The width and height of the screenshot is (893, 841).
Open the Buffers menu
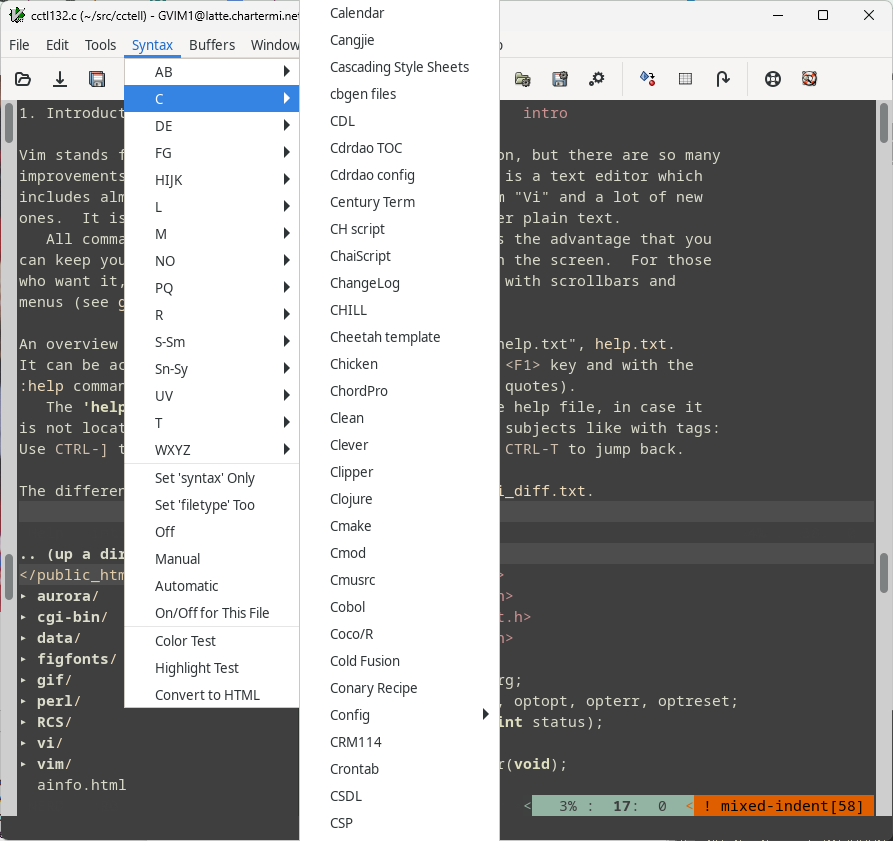click(212, 45)
